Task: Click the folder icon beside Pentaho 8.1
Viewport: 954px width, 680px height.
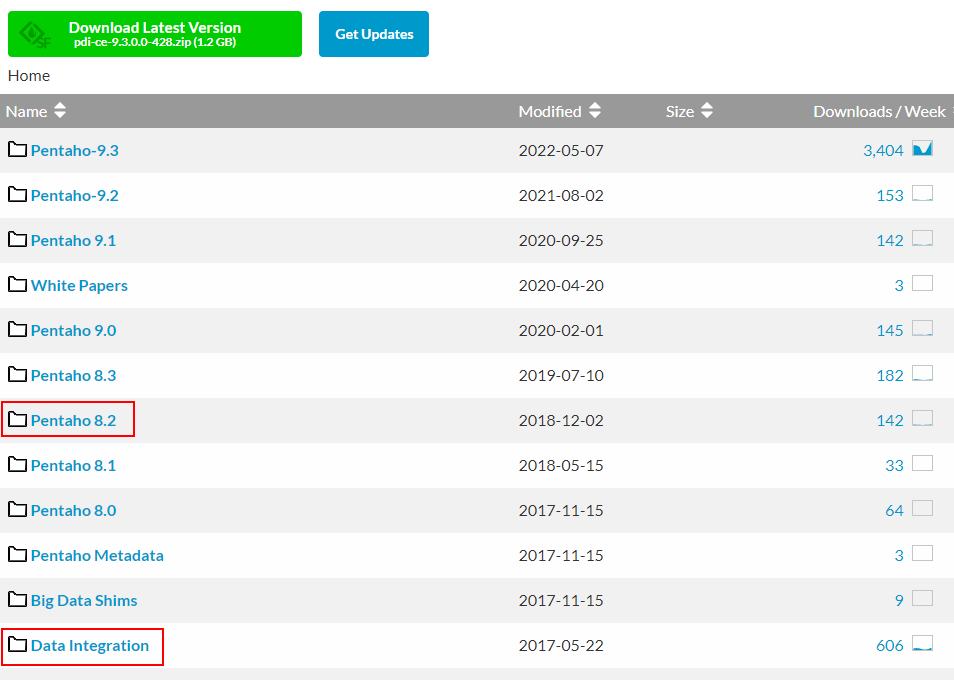Action: 17,464
